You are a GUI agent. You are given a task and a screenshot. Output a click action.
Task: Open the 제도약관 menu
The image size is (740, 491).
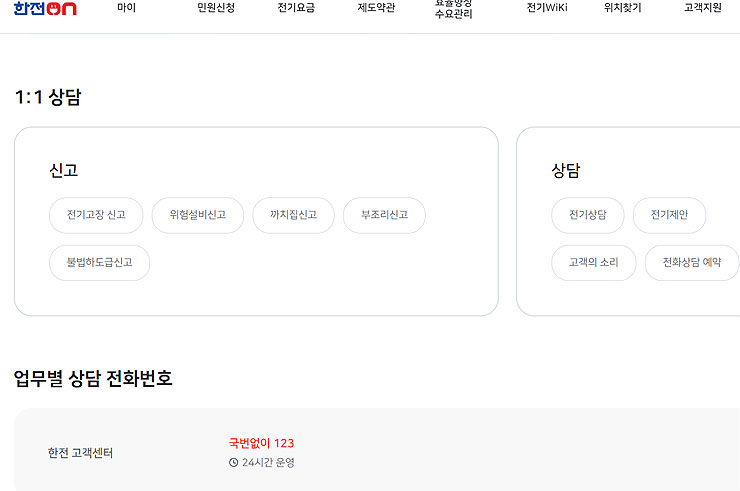(x=376, y=8)
